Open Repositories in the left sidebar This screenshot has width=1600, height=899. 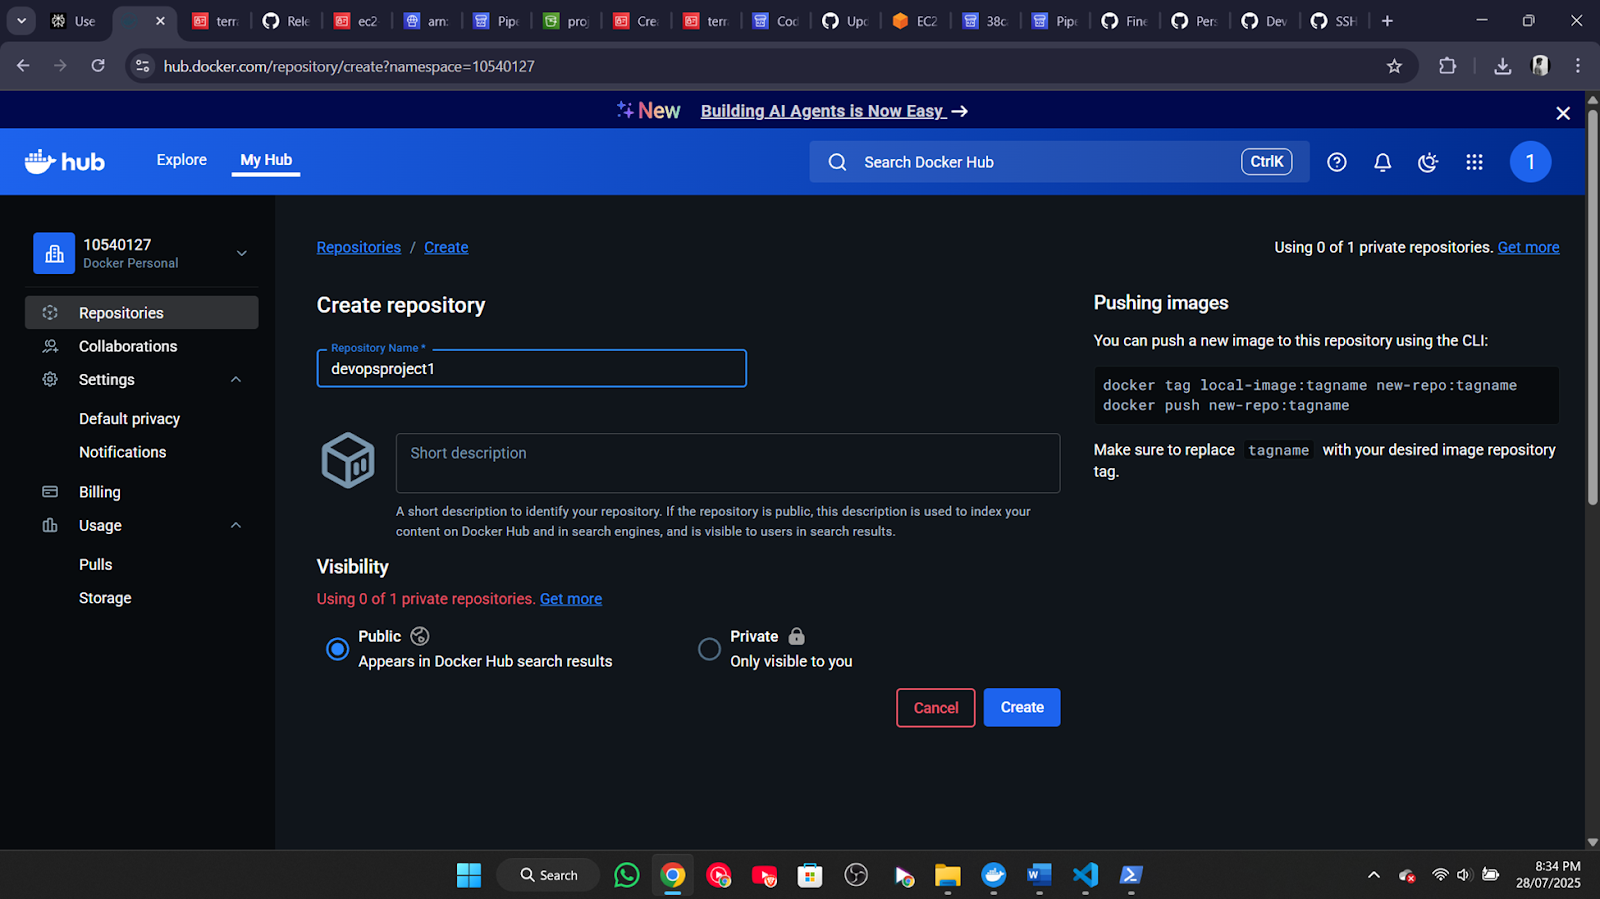coord(142,313)
